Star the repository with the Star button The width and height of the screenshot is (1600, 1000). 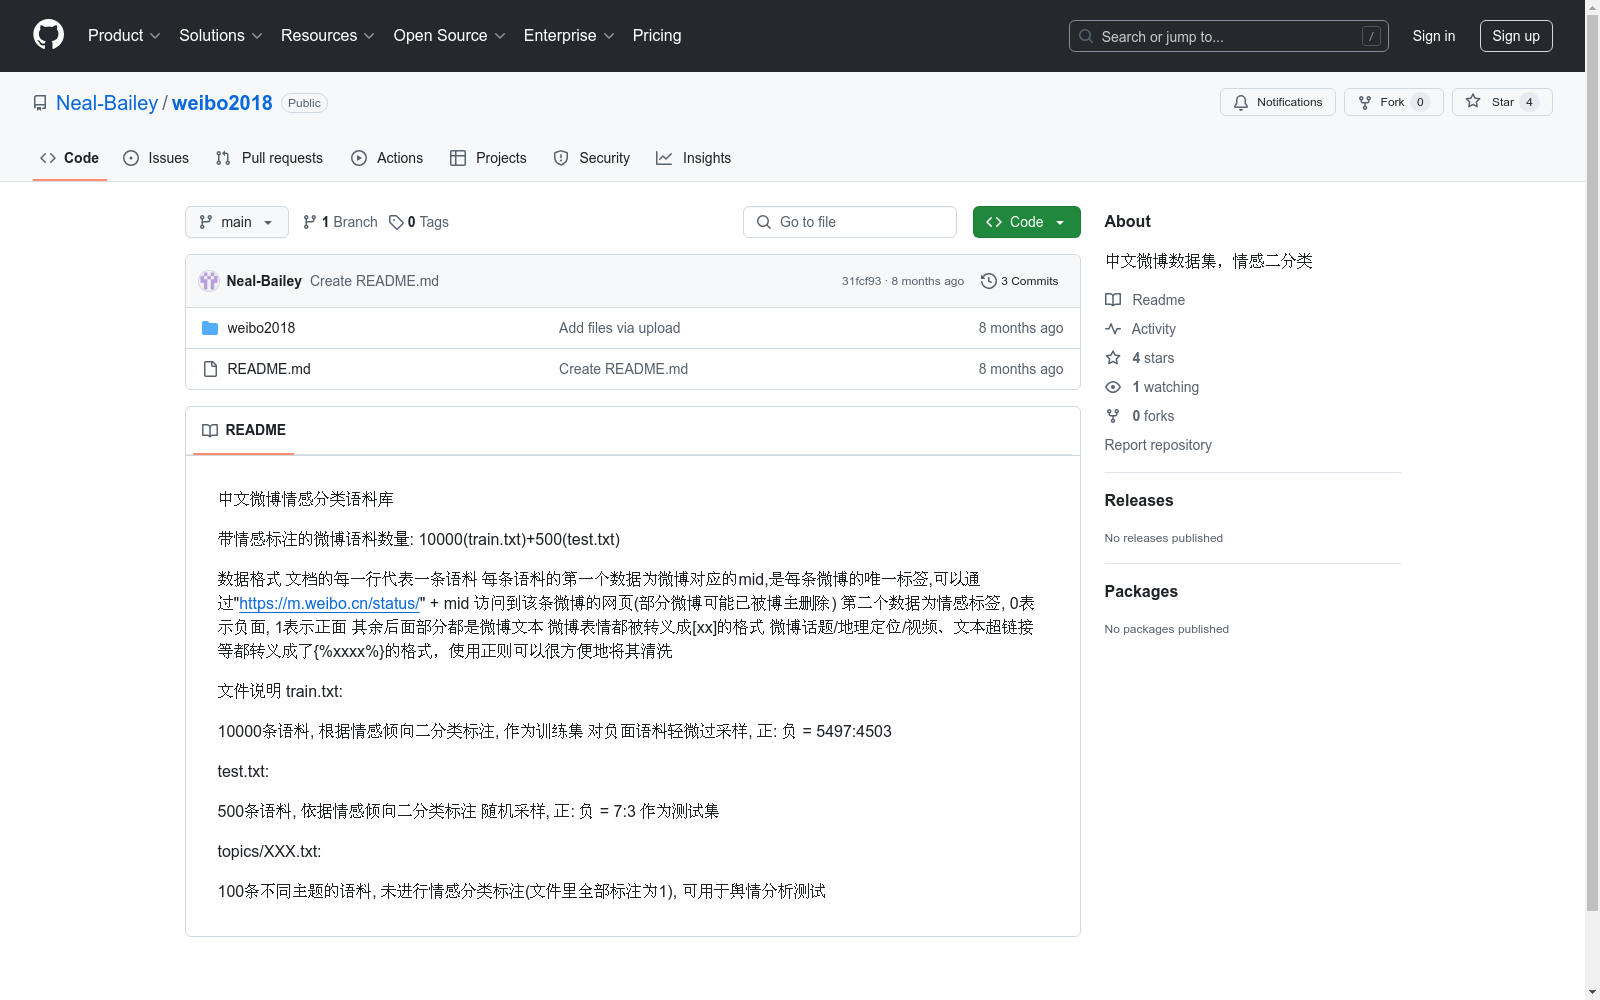pos(1501,102)
